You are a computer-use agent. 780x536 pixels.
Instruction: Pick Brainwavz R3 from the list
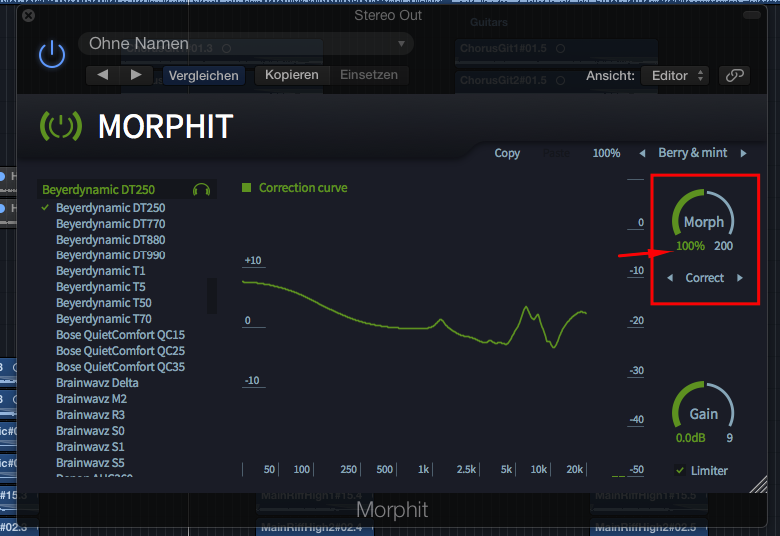90,415
